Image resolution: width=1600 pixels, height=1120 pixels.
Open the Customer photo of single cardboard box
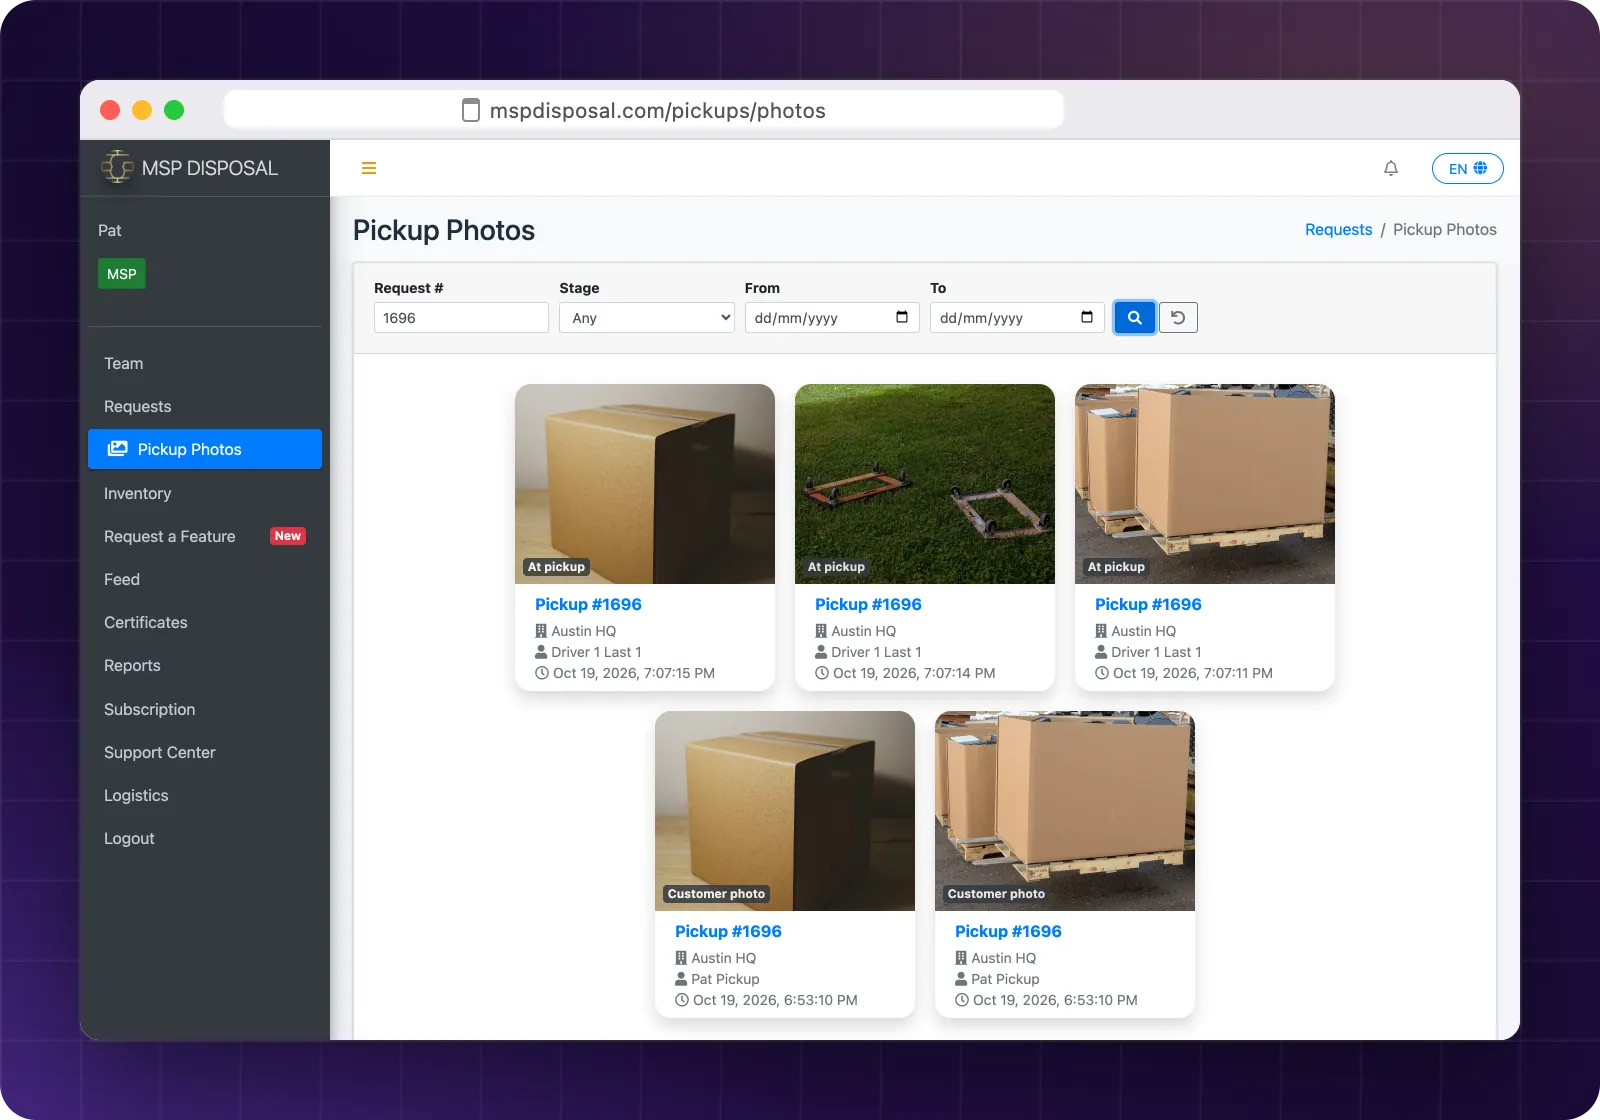[x=785, y=811]
